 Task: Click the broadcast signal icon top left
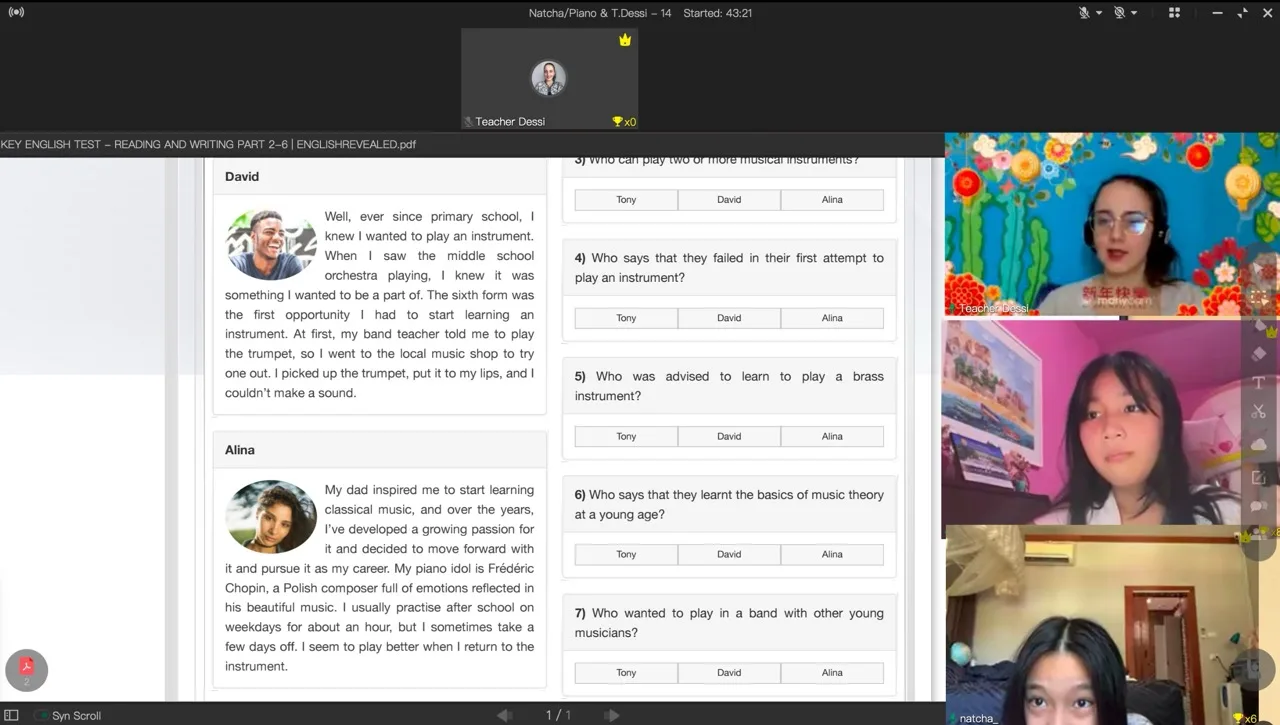[16, 12]
